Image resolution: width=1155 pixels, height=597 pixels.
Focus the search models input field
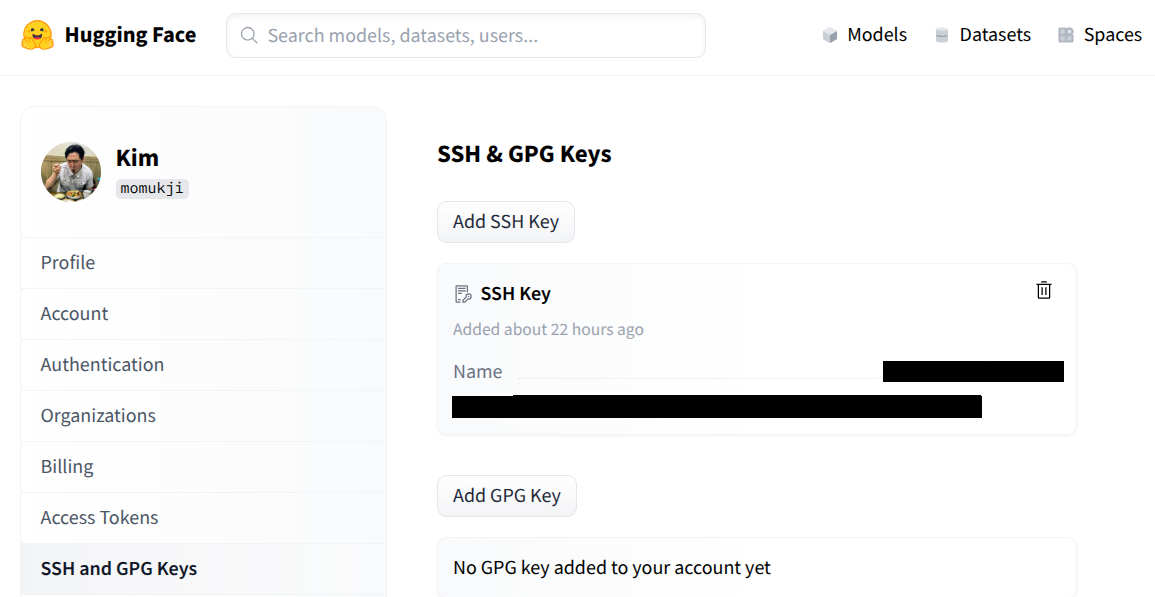(480, 36)
